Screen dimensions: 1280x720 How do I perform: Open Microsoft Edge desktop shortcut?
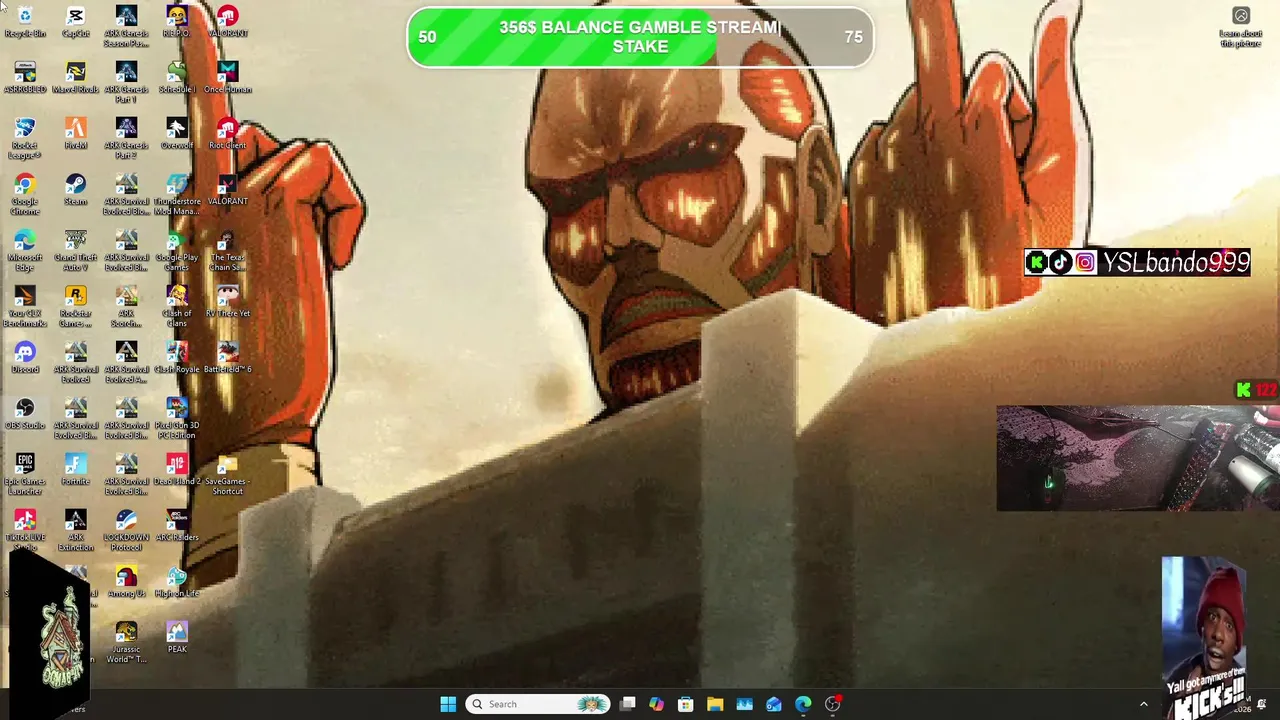25,251
